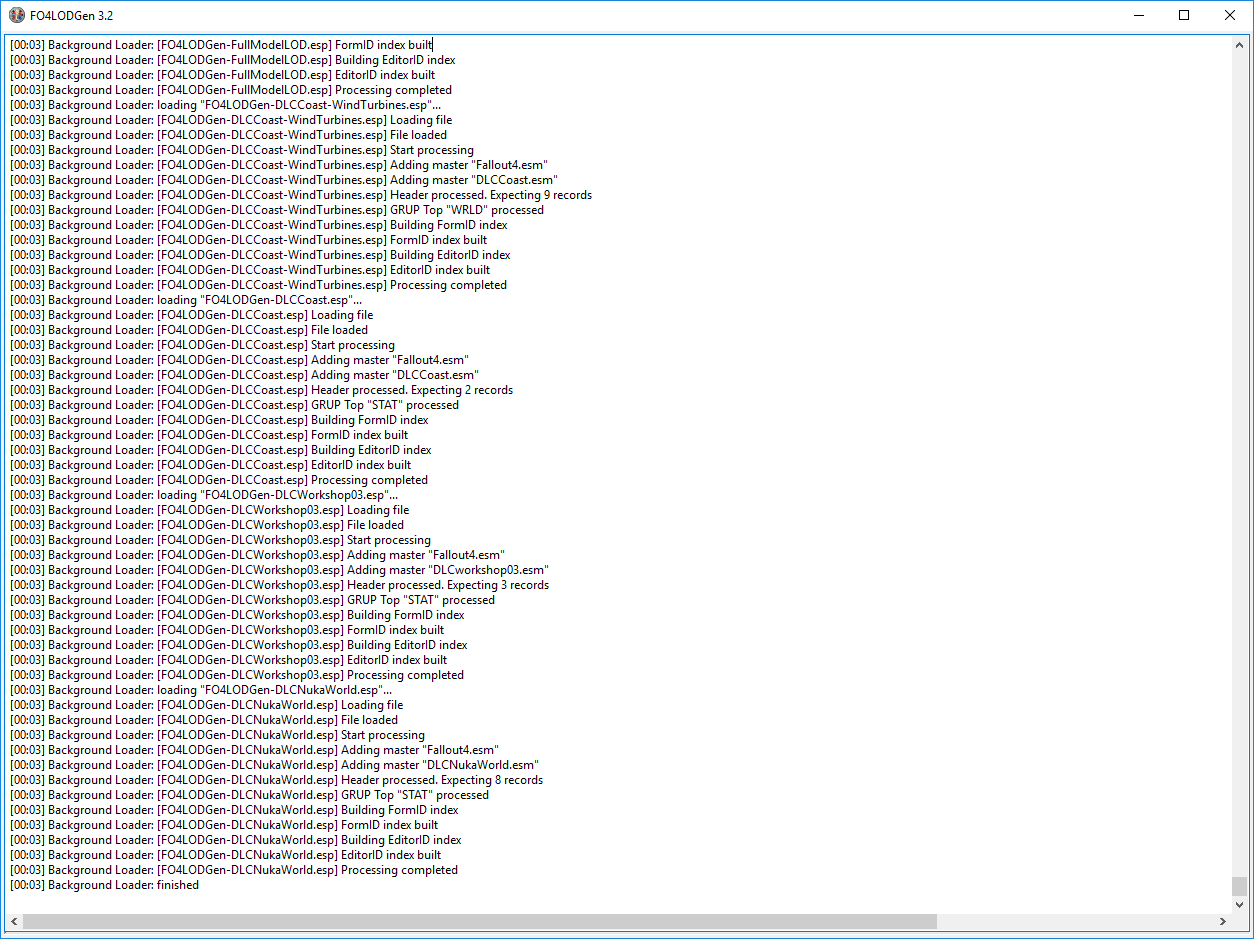Click FullModelLOD.esp 'Processing completed' line
The image size is (1254, 939).
[x=231, y=90]
